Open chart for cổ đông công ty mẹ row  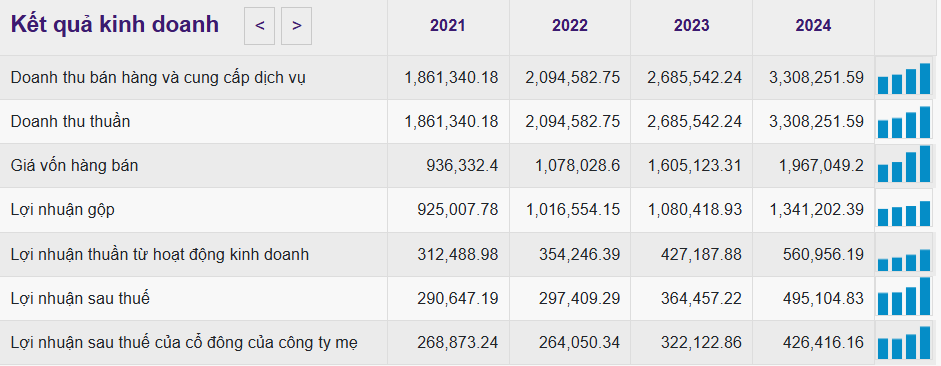point(904,343)
